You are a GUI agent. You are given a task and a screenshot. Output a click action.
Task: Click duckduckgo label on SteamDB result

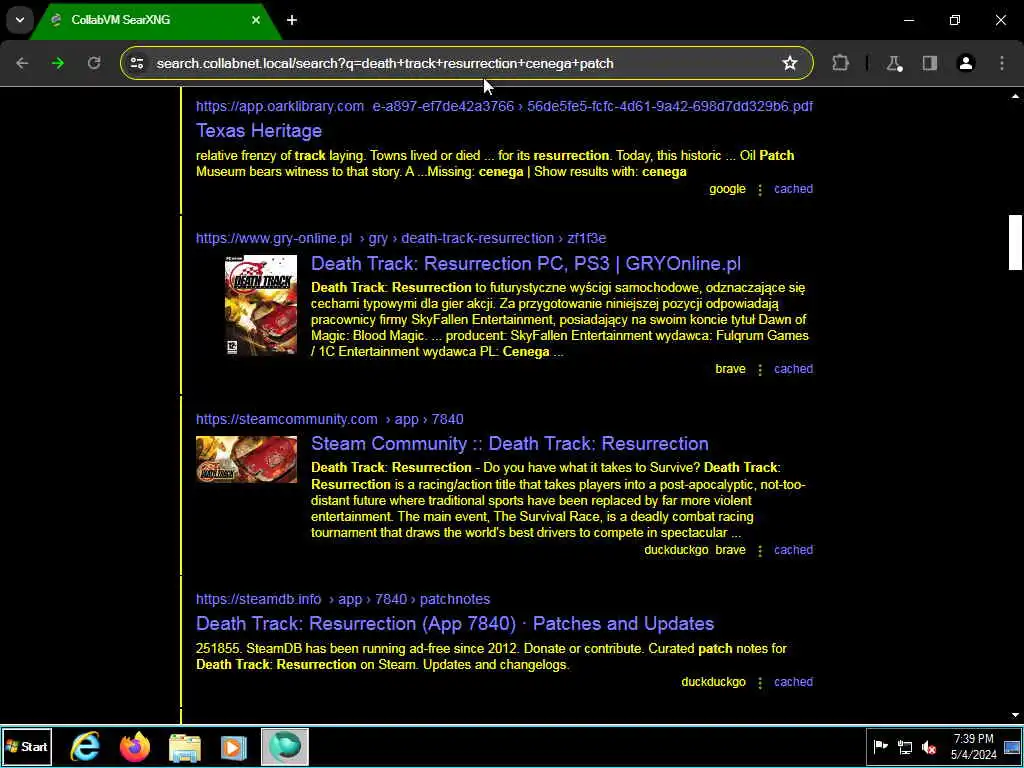[713, 682]
